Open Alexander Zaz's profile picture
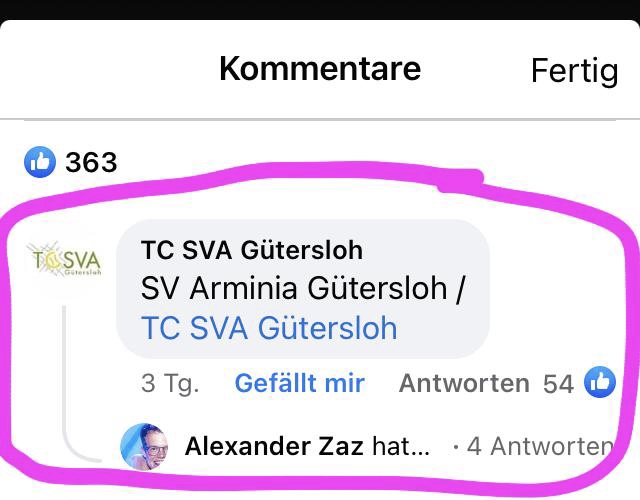640x500 pixels. 144,447
